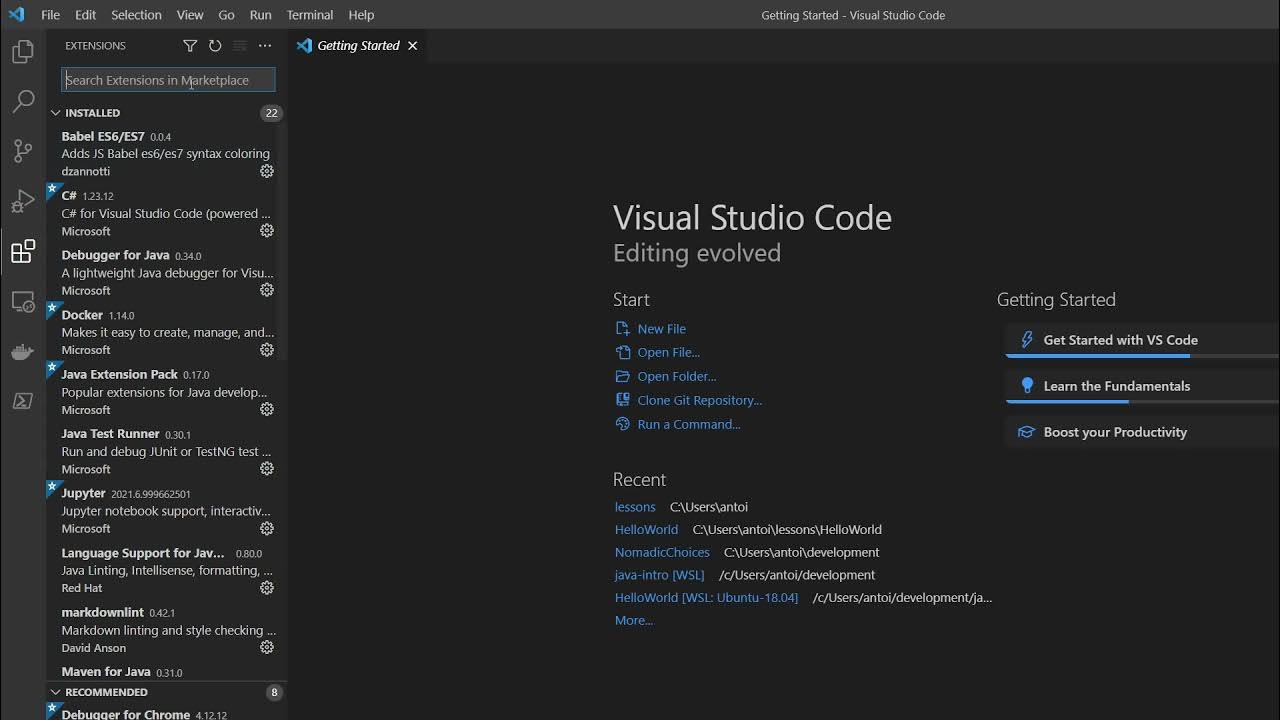The height and width of the screenshot is (720, 1280).
Task: Open the Search view in activity bar
Action: tap(23, 101)
